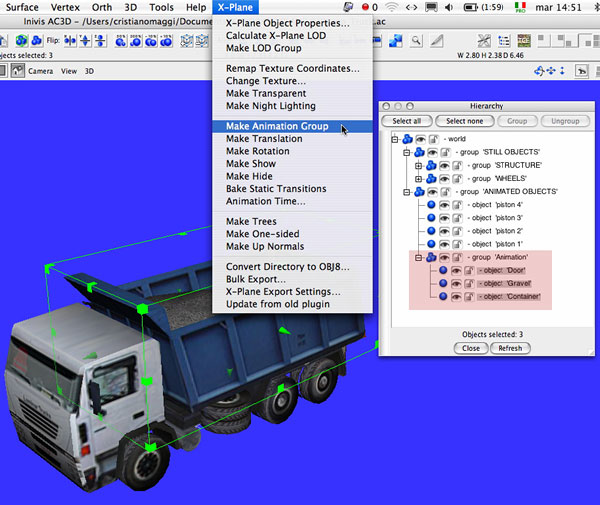Image resolution: width=600 pixels, height=505 pixels.
Task: Click the volume icon in menu bar
Action: tap(449, 7)
